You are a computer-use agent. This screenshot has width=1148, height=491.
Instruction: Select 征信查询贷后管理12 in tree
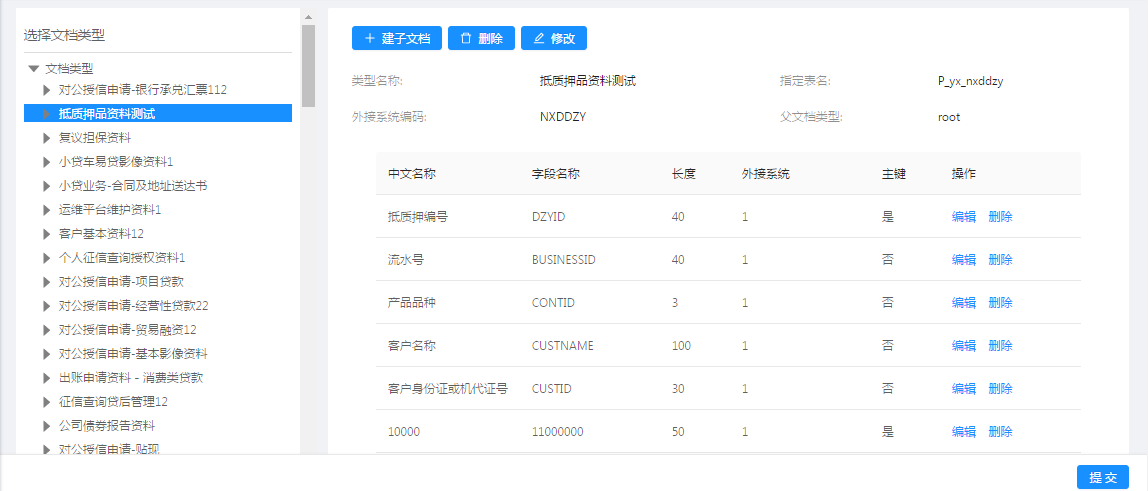(113, 402)
